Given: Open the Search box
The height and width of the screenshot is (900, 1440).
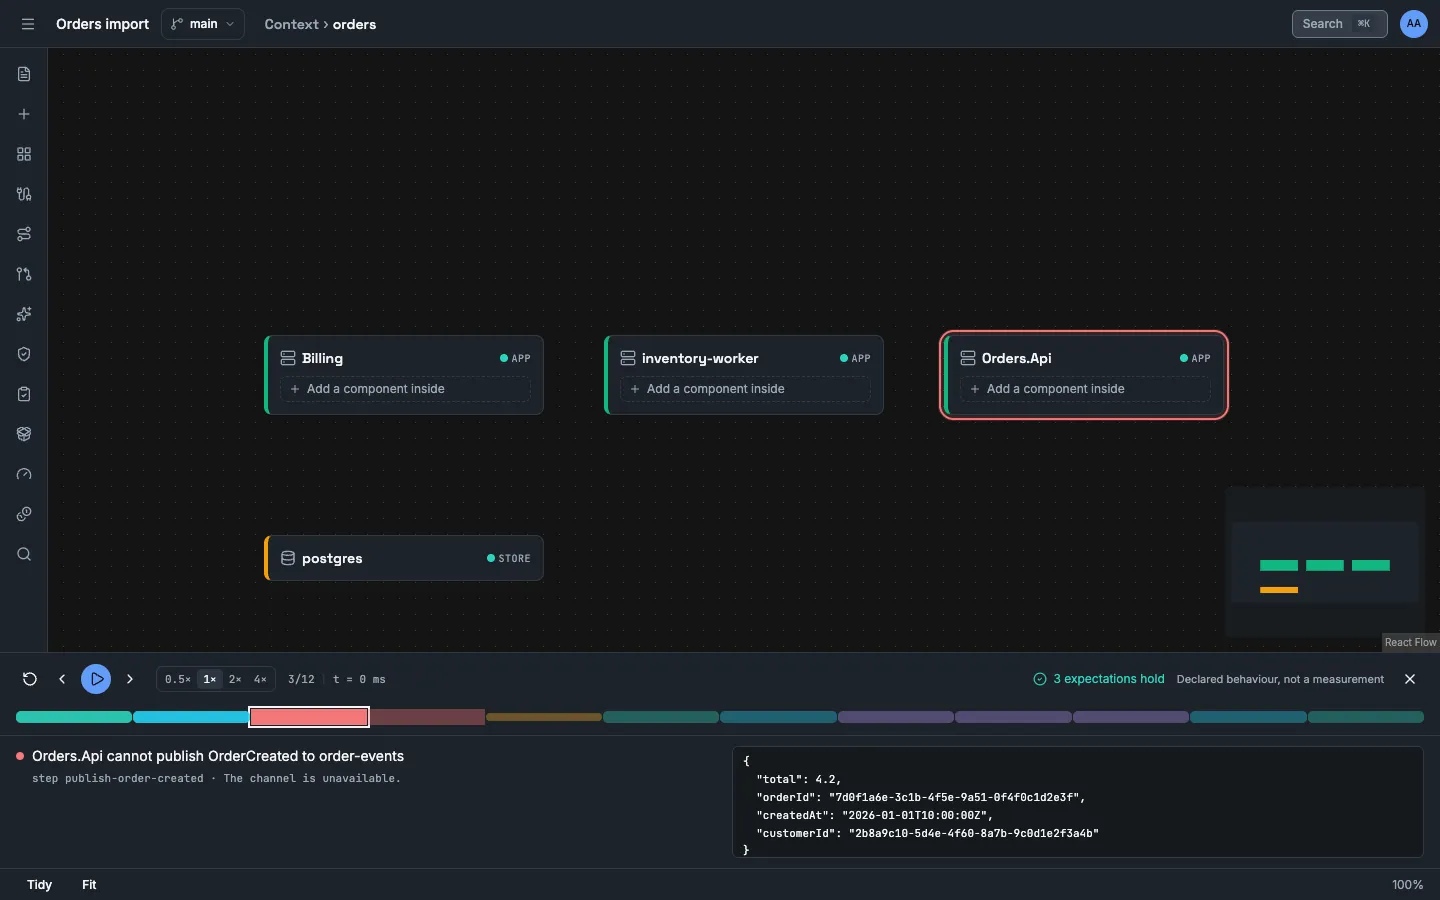Looking at the screenshot, I should coord(1340,24).
